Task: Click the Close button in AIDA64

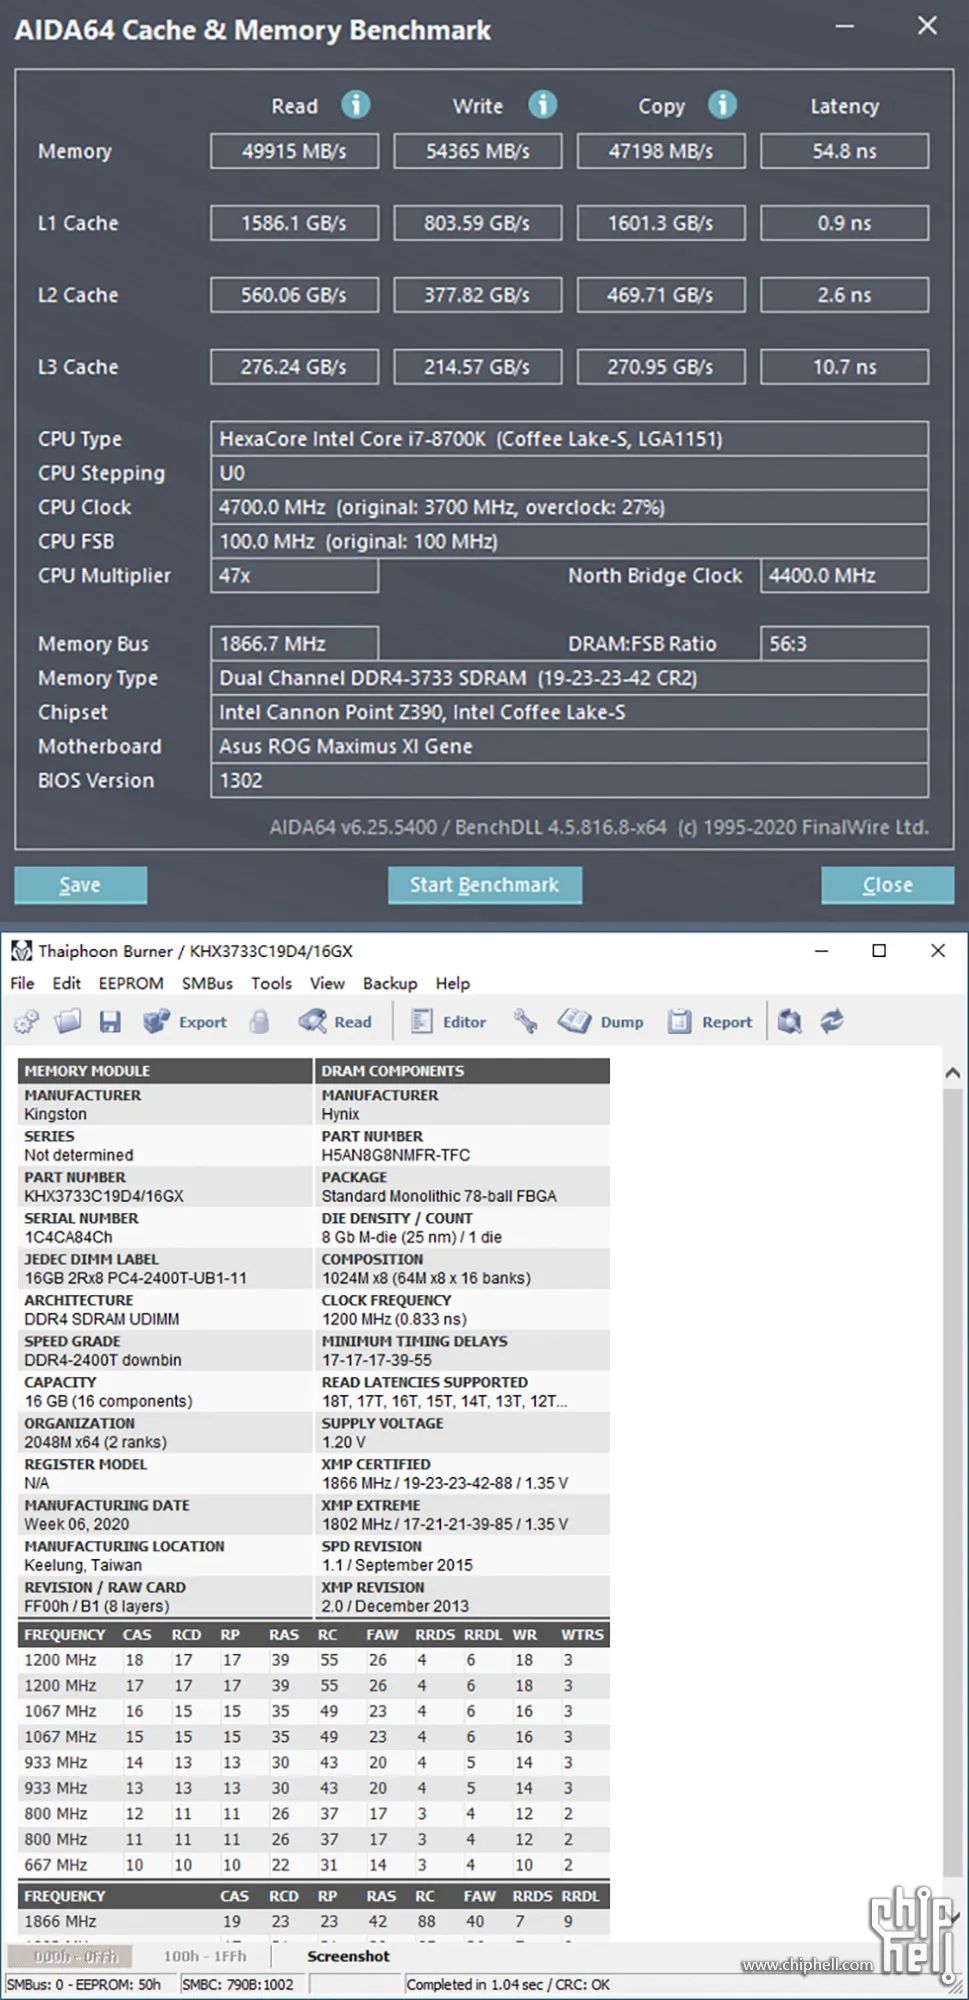Action: [887, 885]
